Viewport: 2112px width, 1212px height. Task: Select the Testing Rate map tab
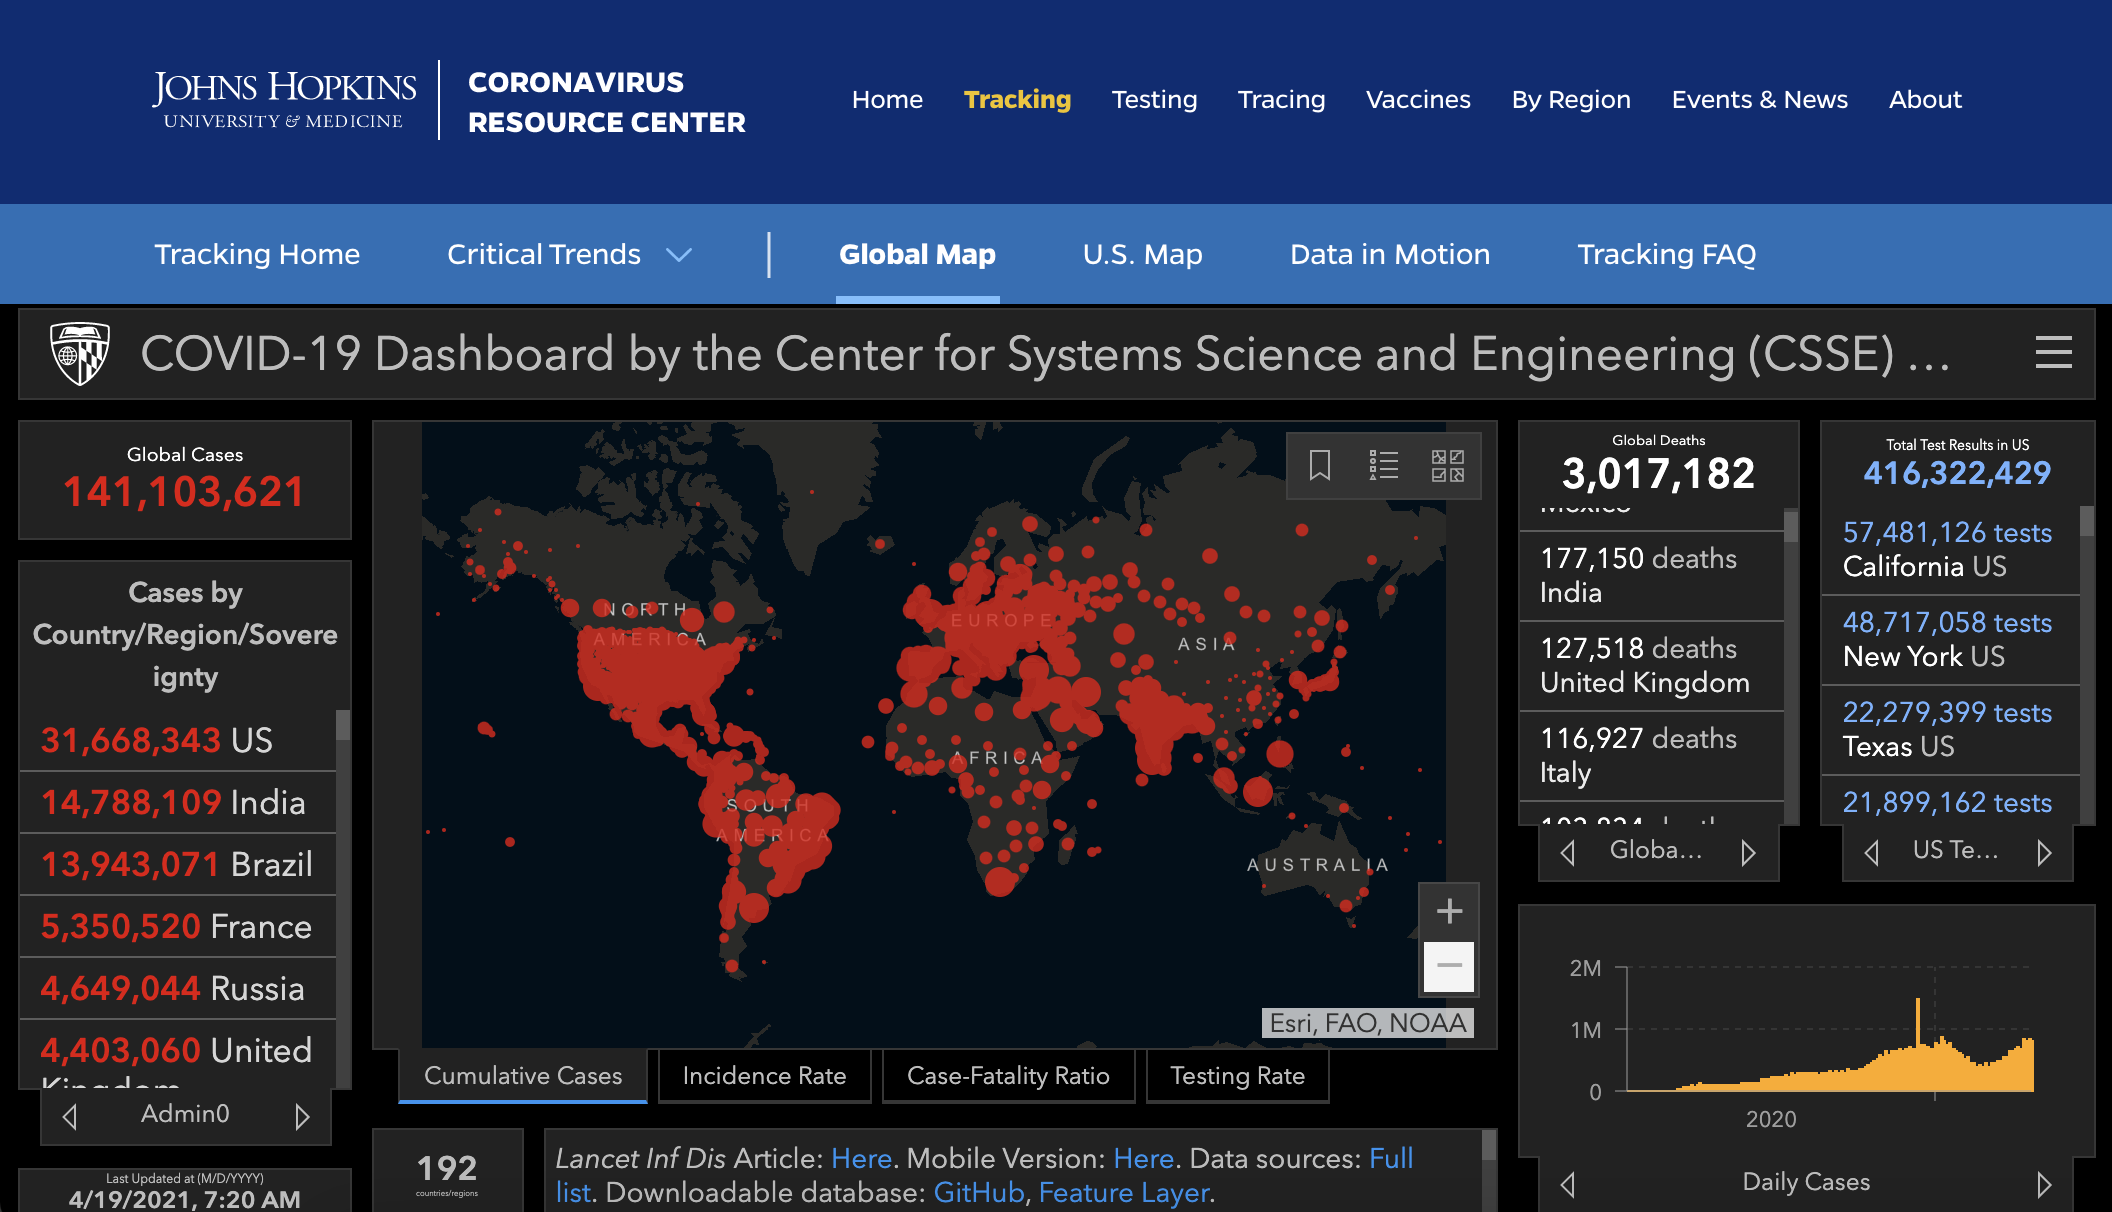(1237, 1076)
